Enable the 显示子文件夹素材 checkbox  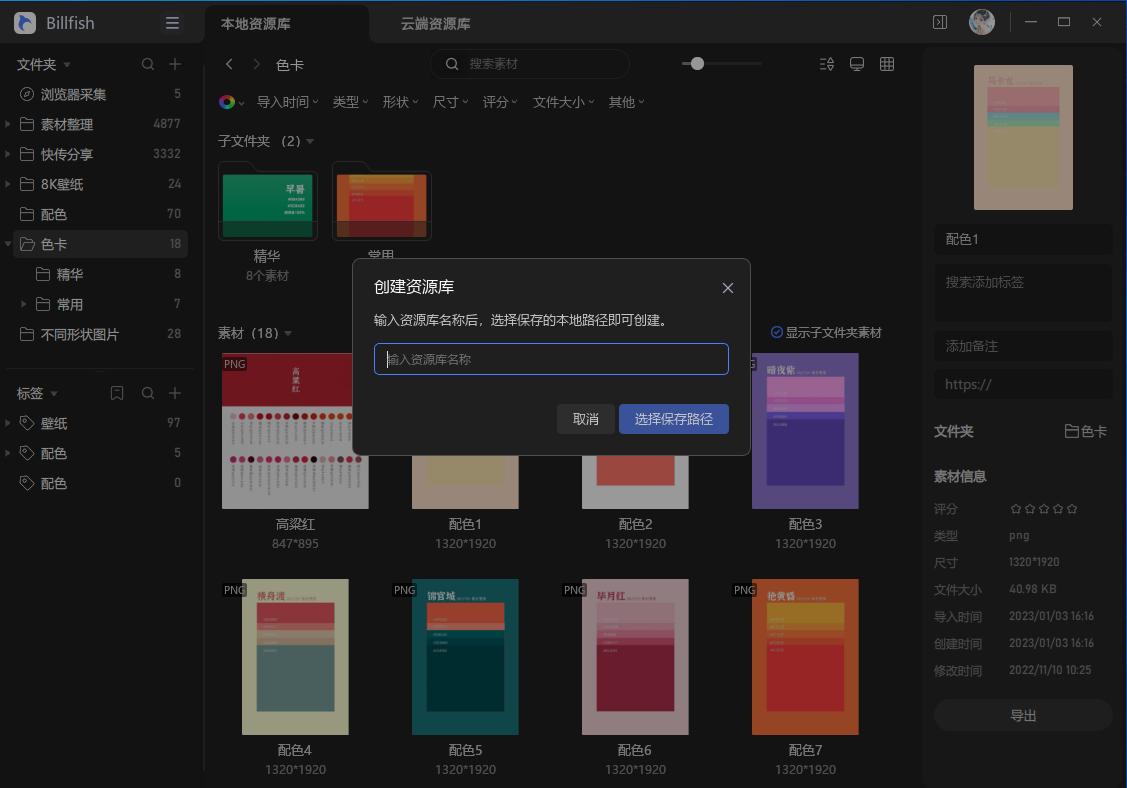776,332
